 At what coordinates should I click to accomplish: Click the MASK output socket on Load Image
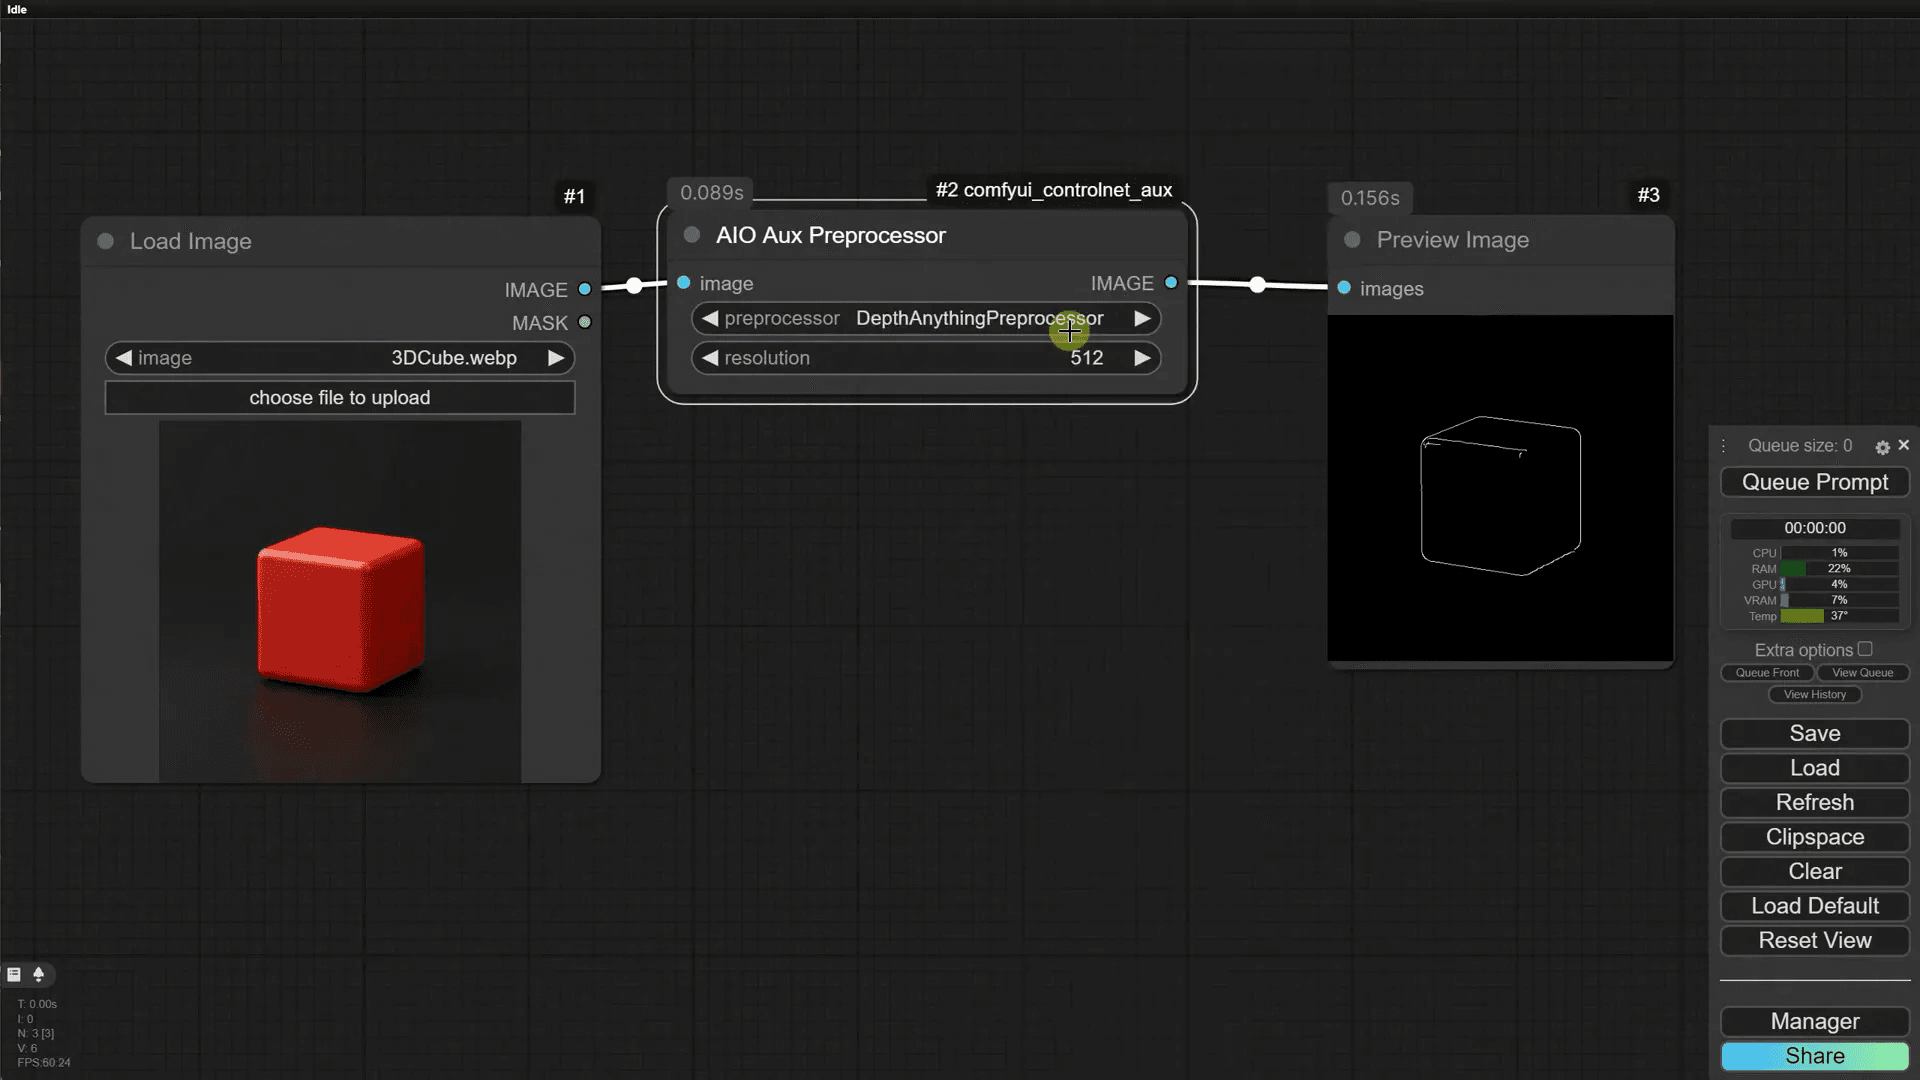[585, 323]
